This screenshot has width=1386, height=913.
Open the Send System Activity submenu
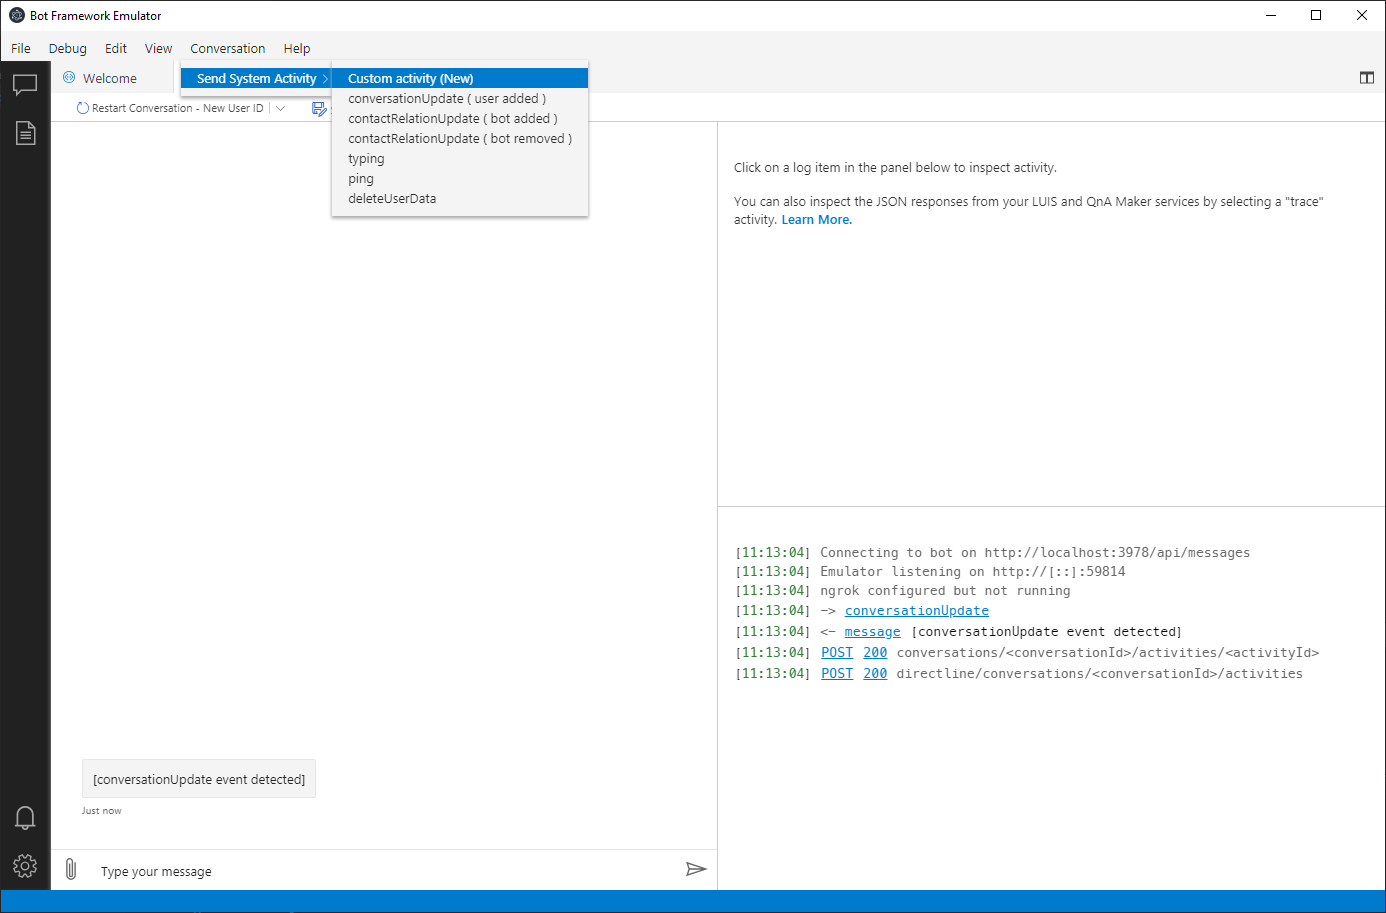(x=256, y=78)
